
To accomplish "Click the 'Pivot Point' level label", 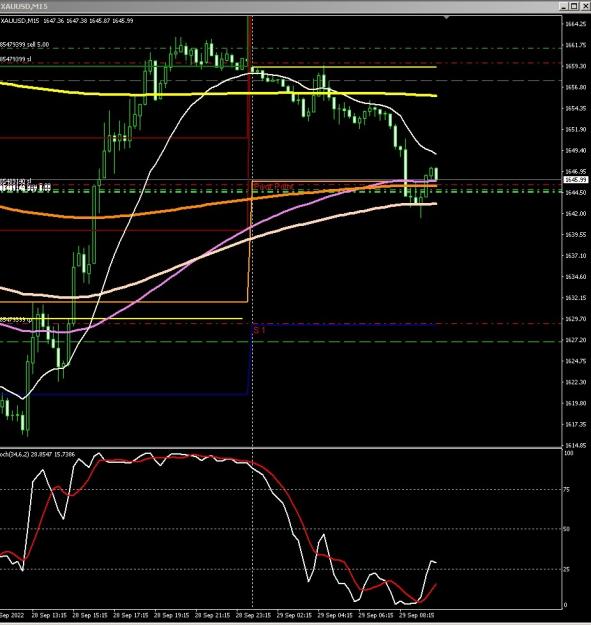I will [274, 186].
